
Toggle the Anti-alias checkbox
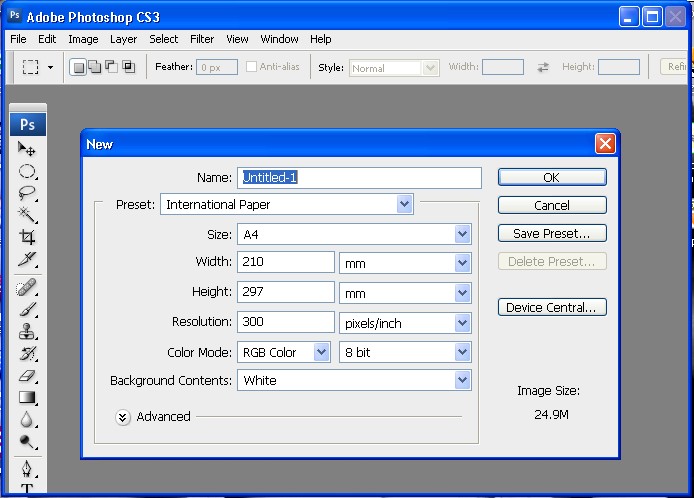point(251,66)
